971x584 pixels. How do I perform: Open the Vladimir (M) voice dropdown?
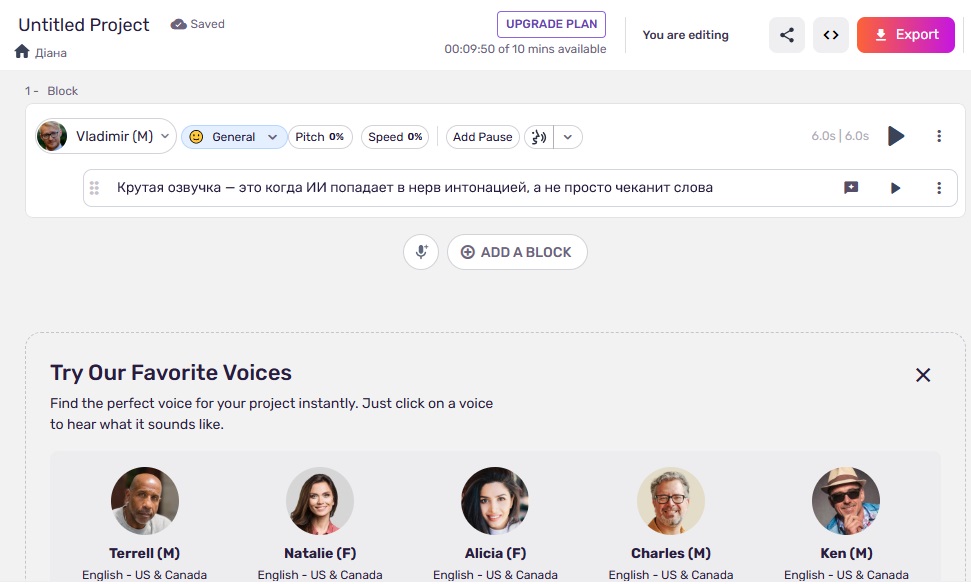pyautogui.click(x=106, y=136)
